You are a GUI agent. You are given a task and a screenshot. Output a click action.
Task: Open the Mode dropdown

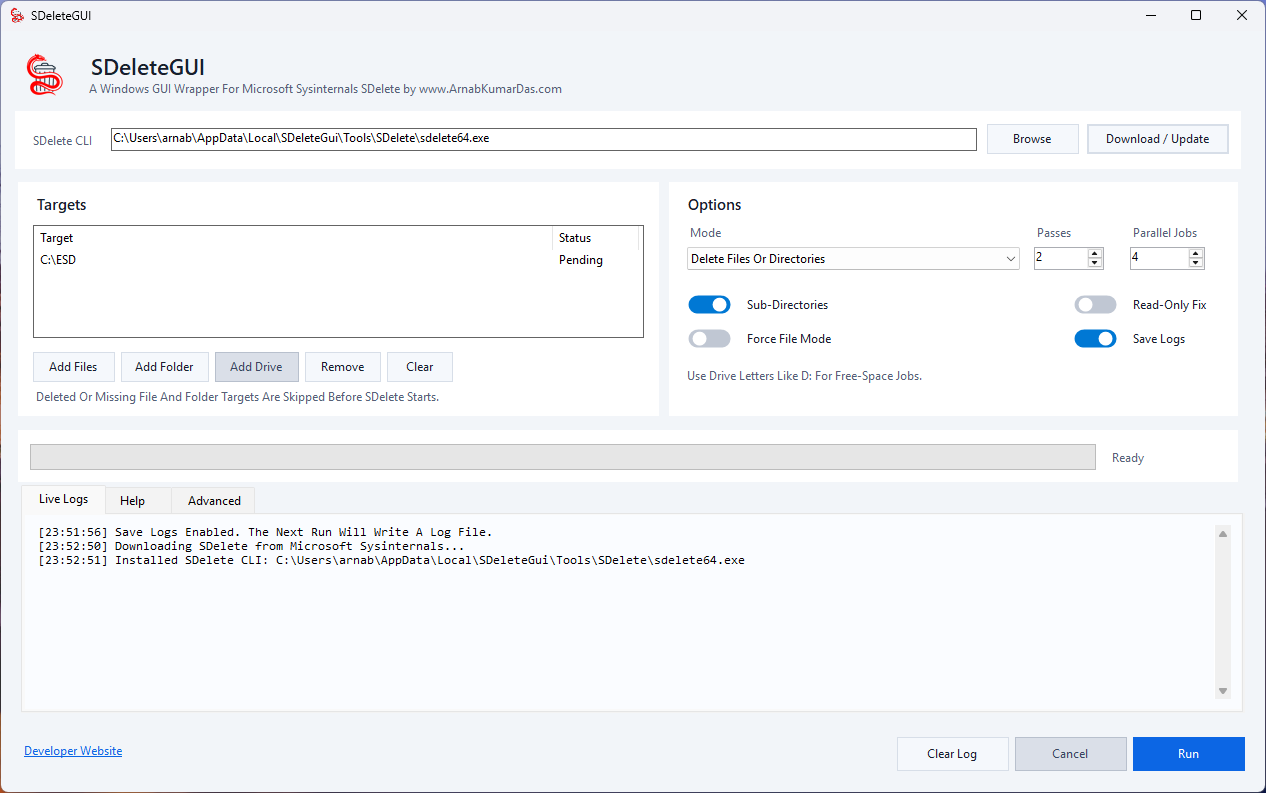854,259
